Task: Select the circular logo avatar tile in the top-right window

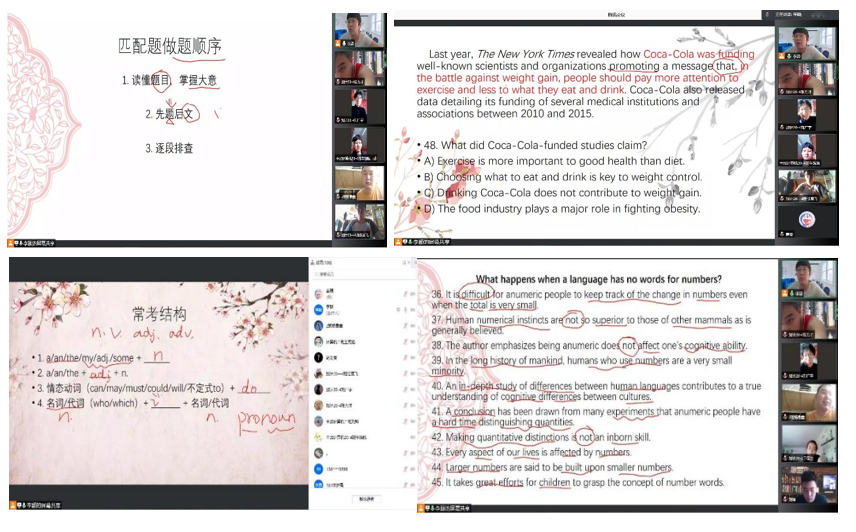Action: [808, 216]
